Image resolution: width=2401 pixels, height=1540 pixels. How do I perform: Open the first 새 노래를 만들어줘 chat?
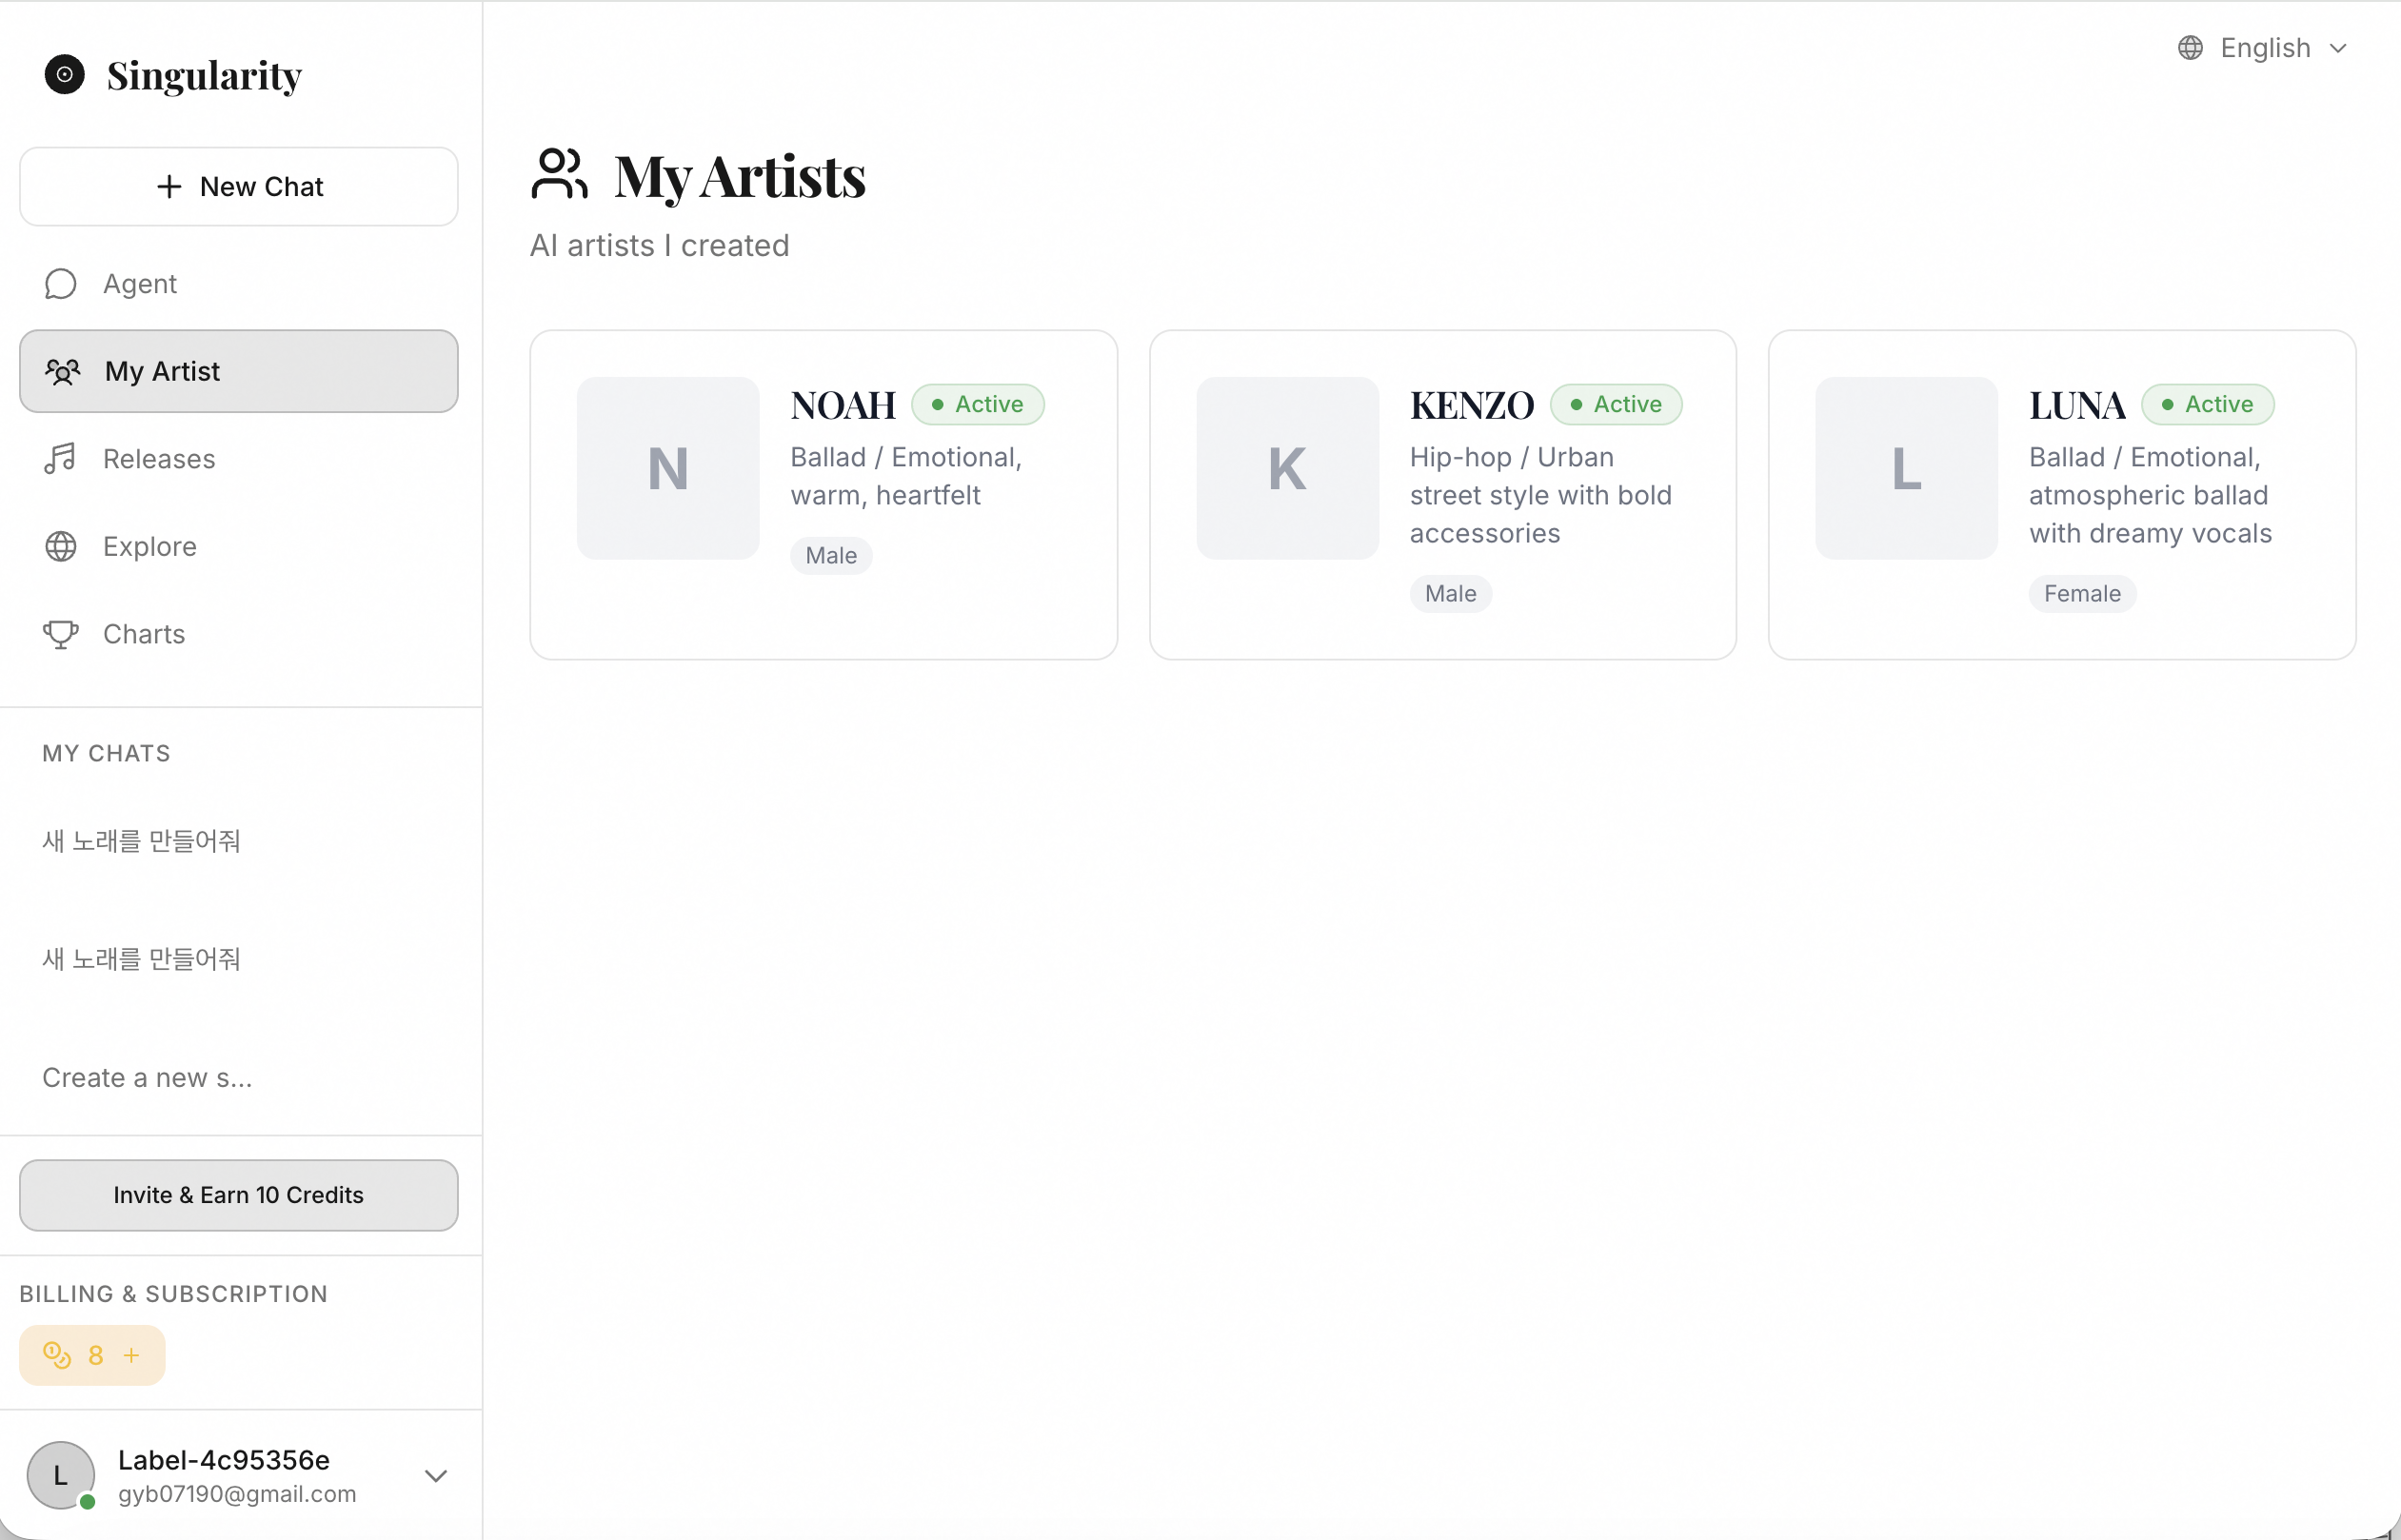(x=141, y=841)
